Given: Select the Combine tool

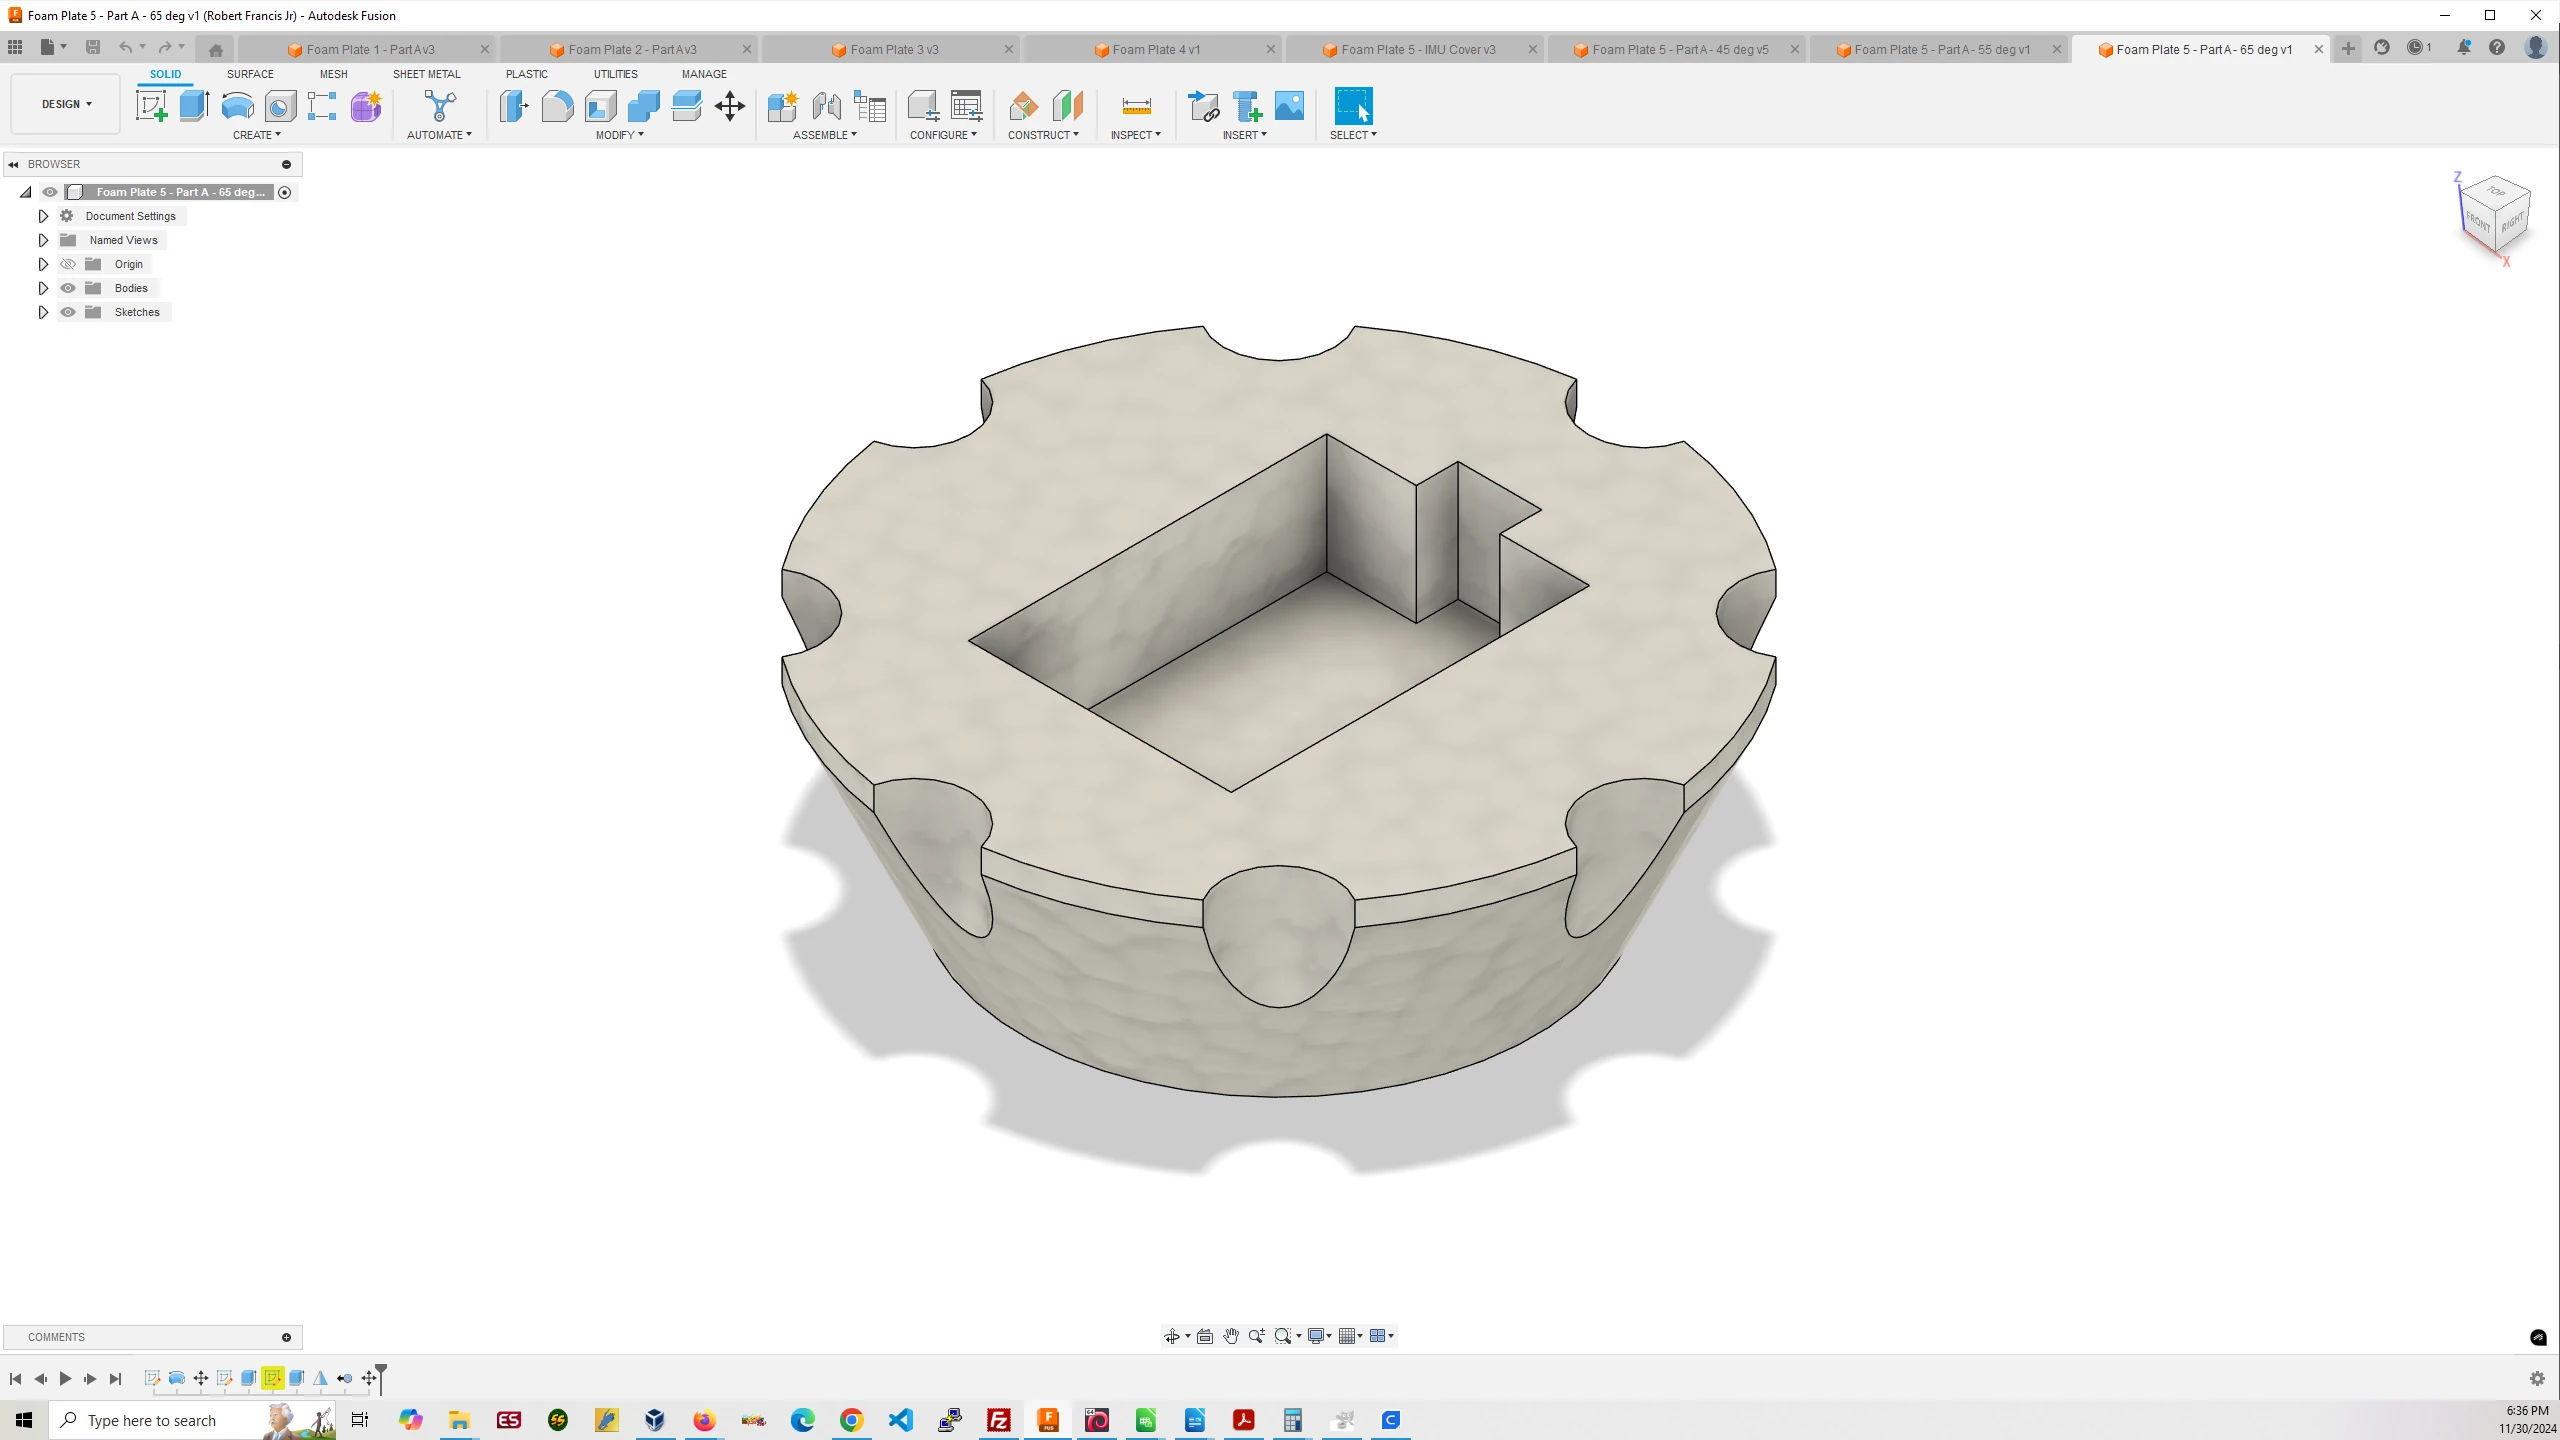Looking at the screenshot, I should [644, 106].
